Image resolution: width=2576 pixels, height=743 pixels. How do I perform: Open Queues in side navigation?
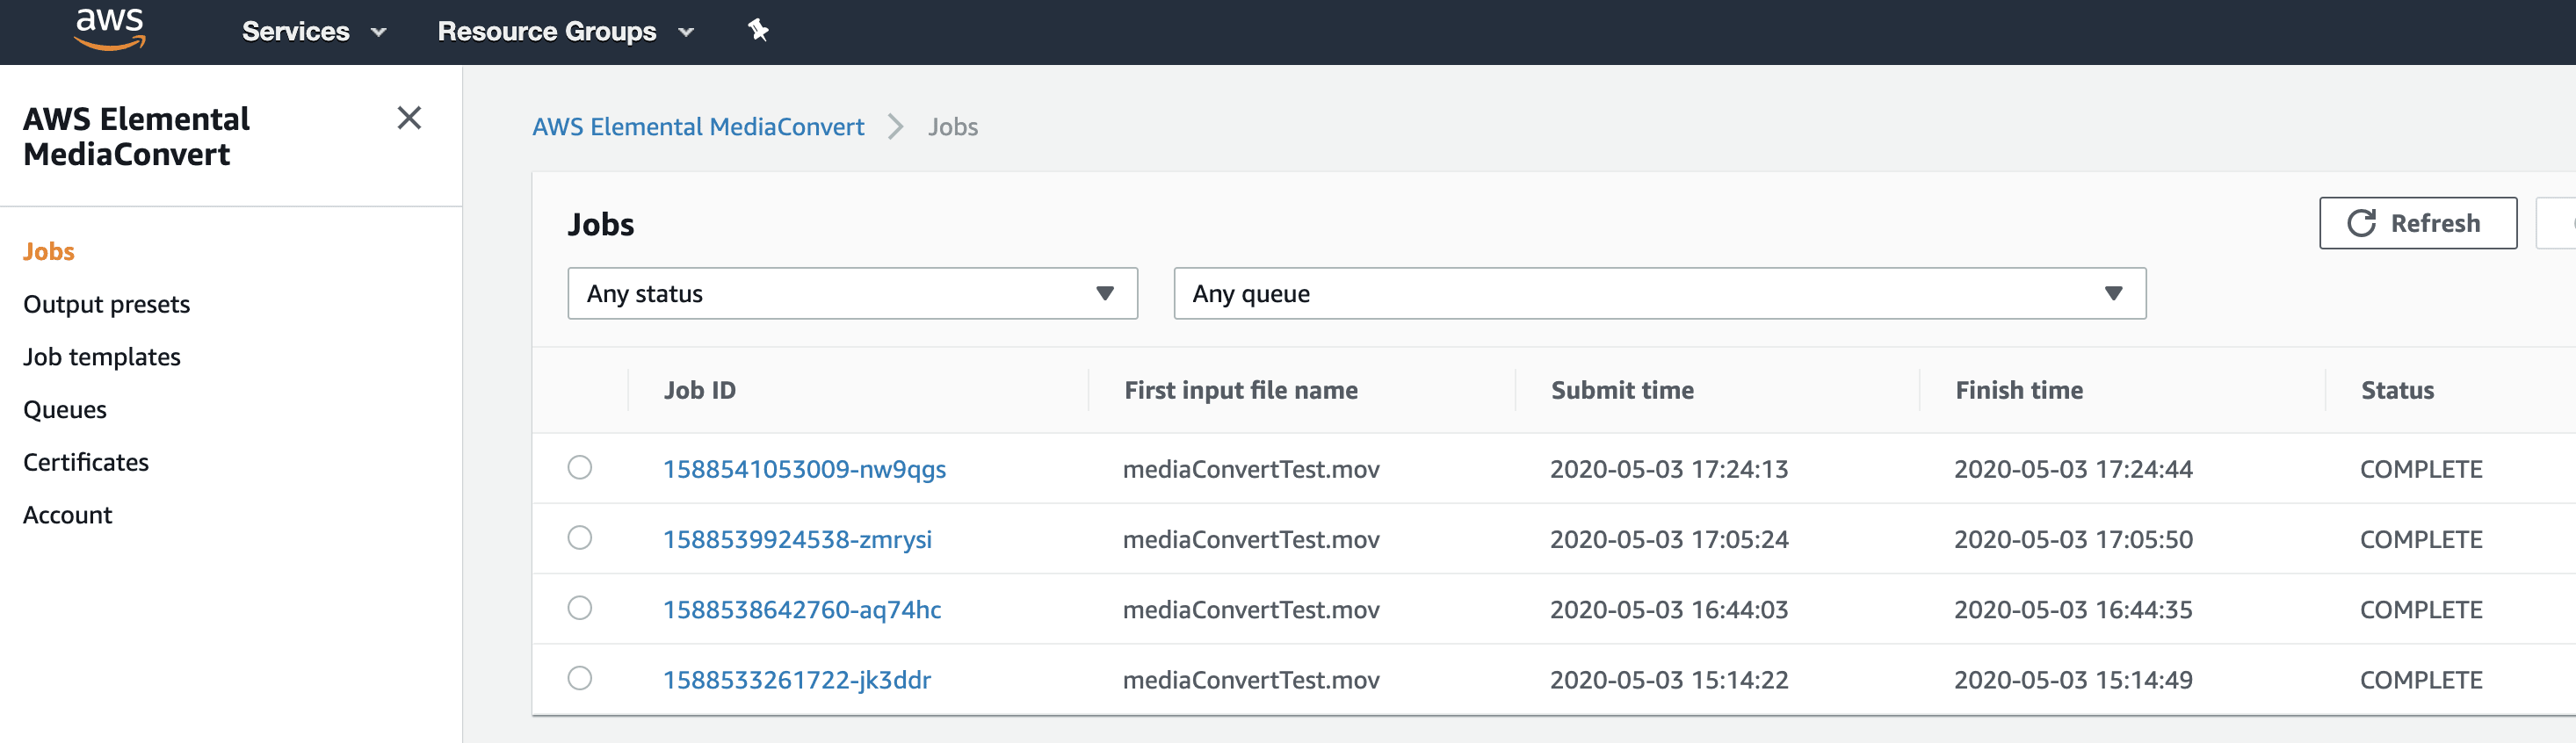pos(65,409)
